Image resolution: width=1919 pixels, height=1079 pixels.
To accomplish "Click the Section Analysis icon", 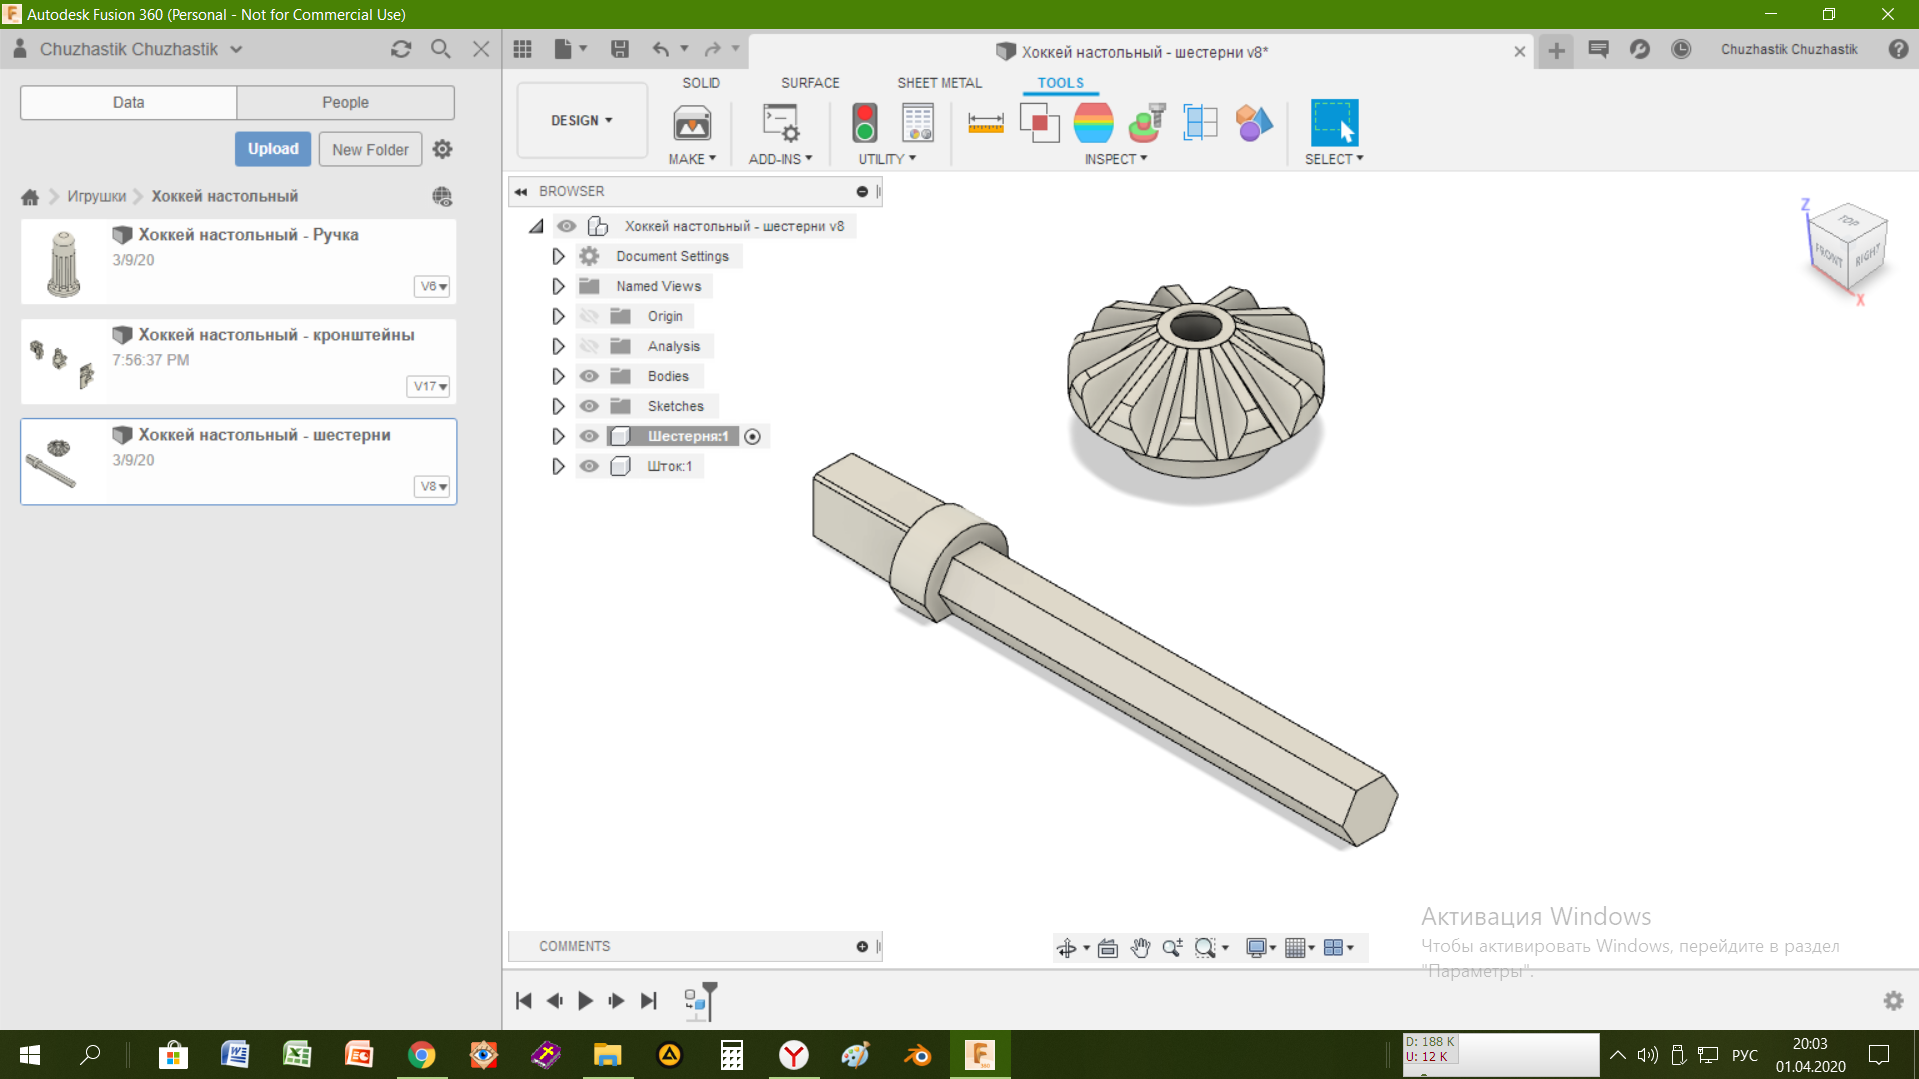I will pos(1200,123).
